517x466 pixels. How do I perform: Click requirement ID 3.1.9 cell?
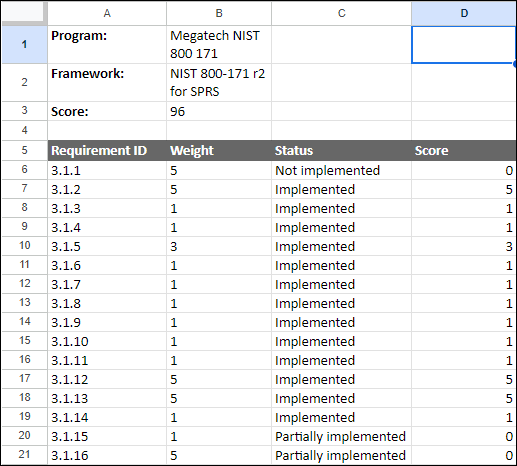[107, 322]
